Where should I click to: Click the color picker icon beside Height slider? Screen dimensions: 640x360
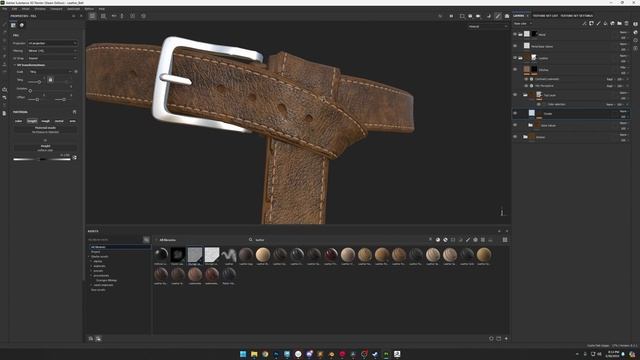tap(74, 157)
